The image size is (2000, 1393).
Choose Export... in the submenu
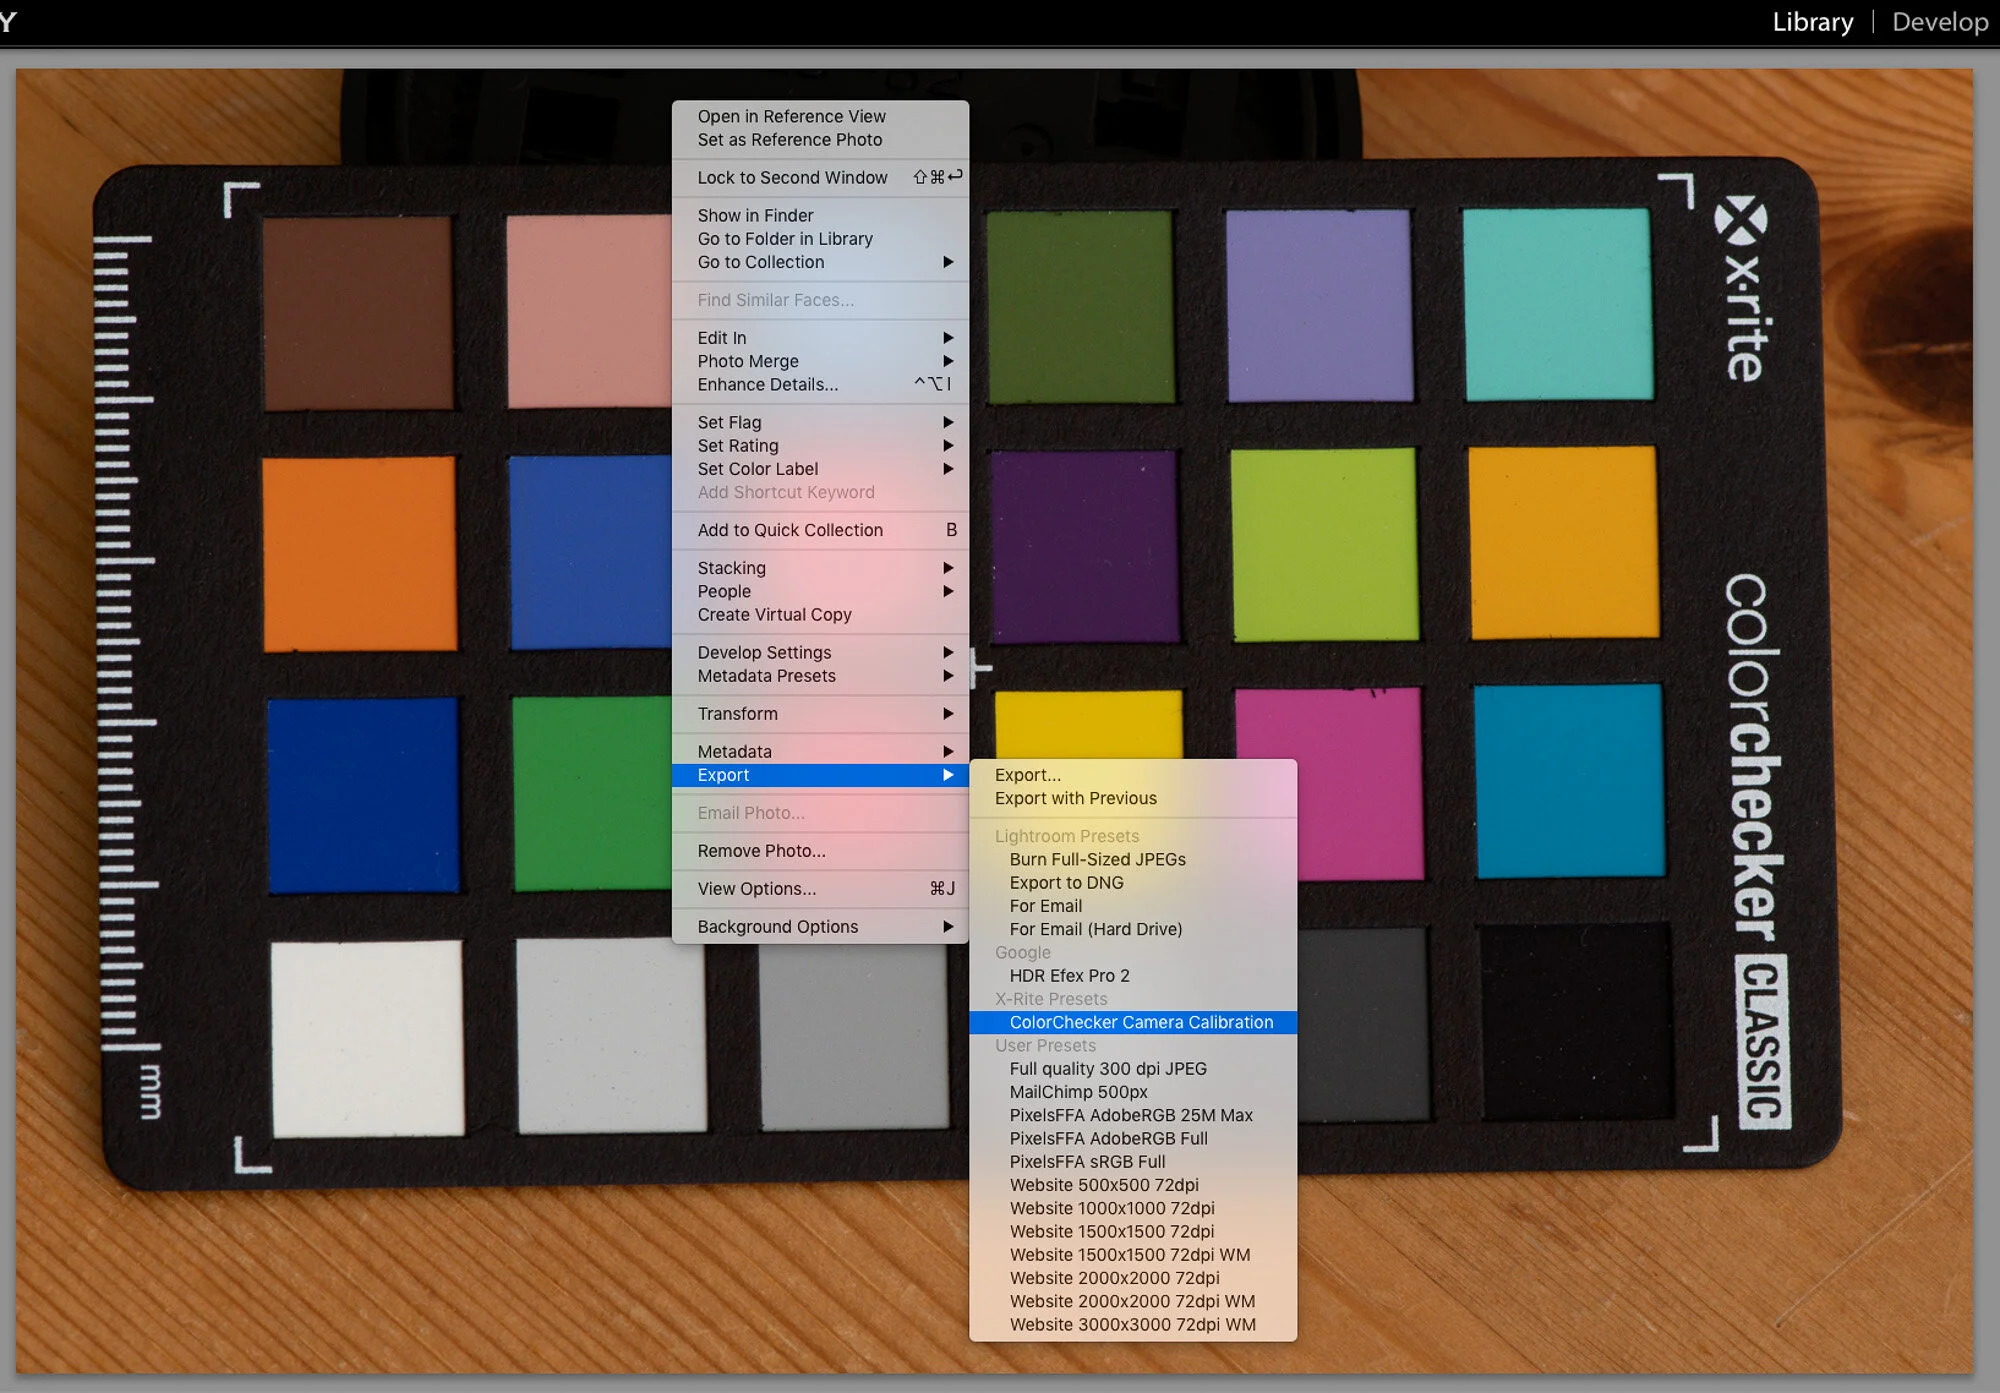pos(1133,775)
